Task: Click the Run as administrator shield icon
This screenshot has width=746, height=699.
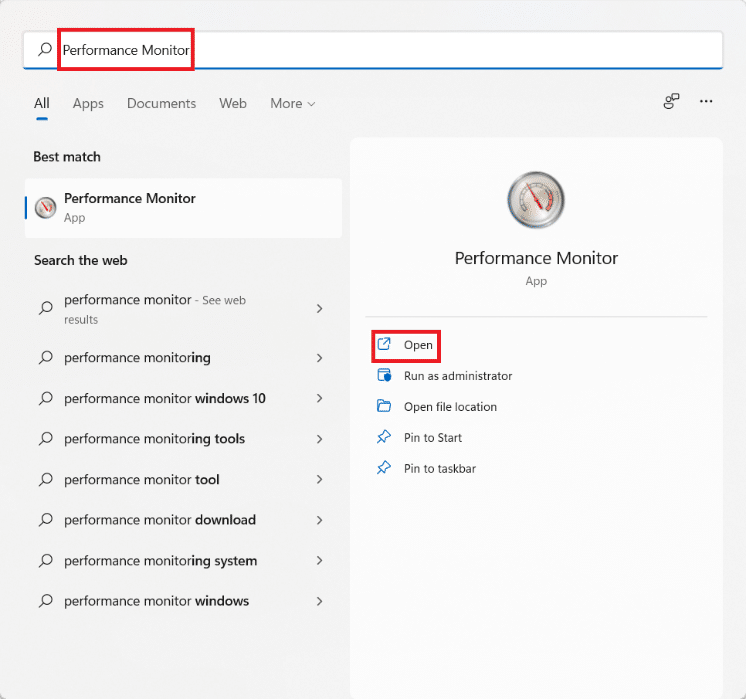Action: click(383, 376)
